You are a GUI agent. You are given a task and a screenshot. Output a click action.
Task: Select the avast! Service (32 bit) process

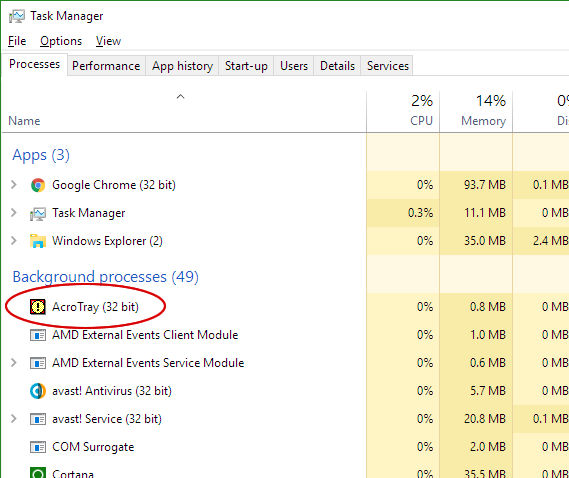(x=107, y=419)
